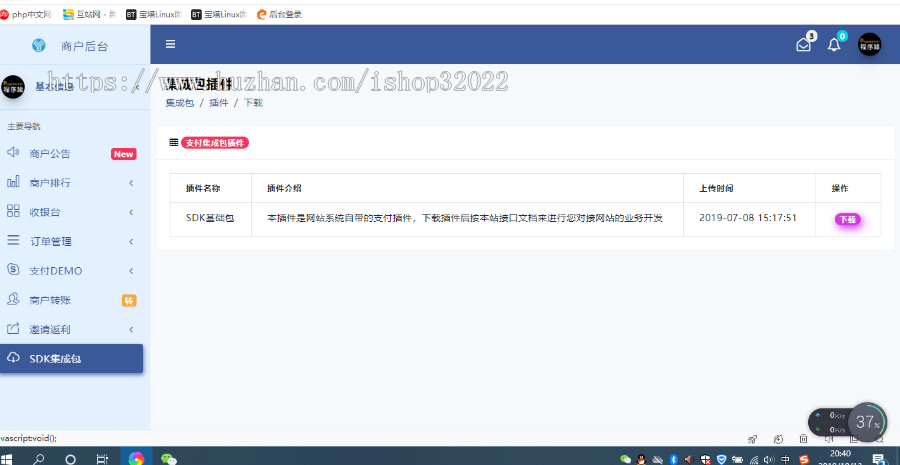
Task: Click the 37% memory accelerator ball
Action: (867, 422)
